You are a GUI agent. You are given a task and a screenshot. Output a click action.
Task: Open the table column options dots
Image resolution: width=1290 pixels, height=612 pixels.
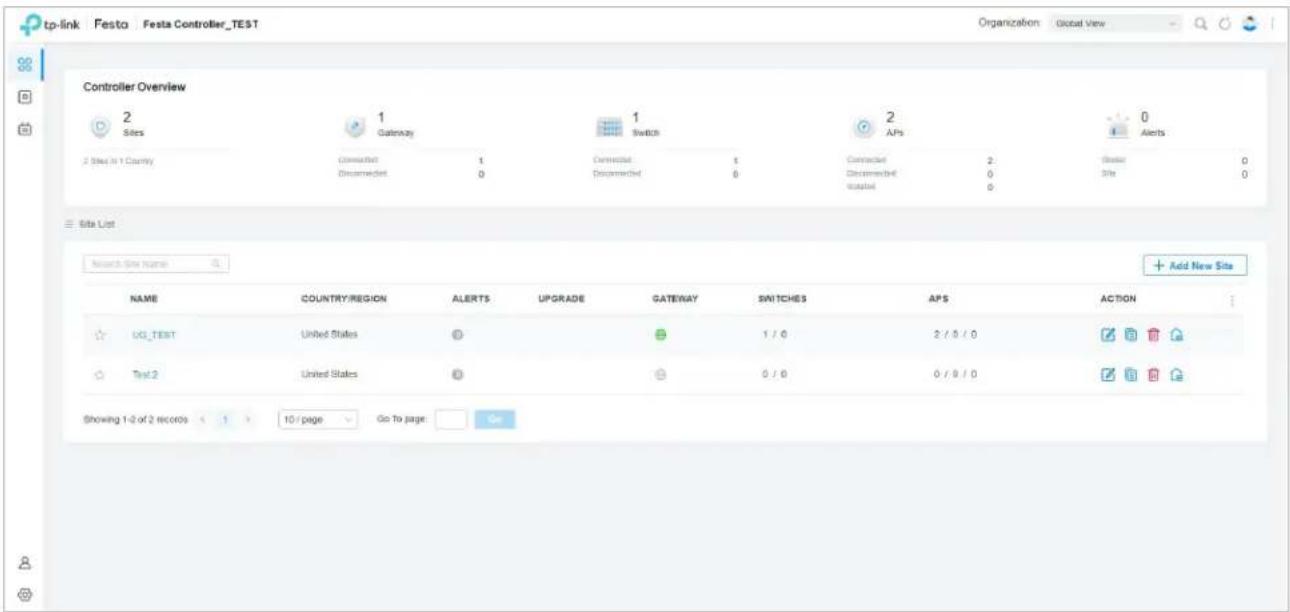[1232, 300]
